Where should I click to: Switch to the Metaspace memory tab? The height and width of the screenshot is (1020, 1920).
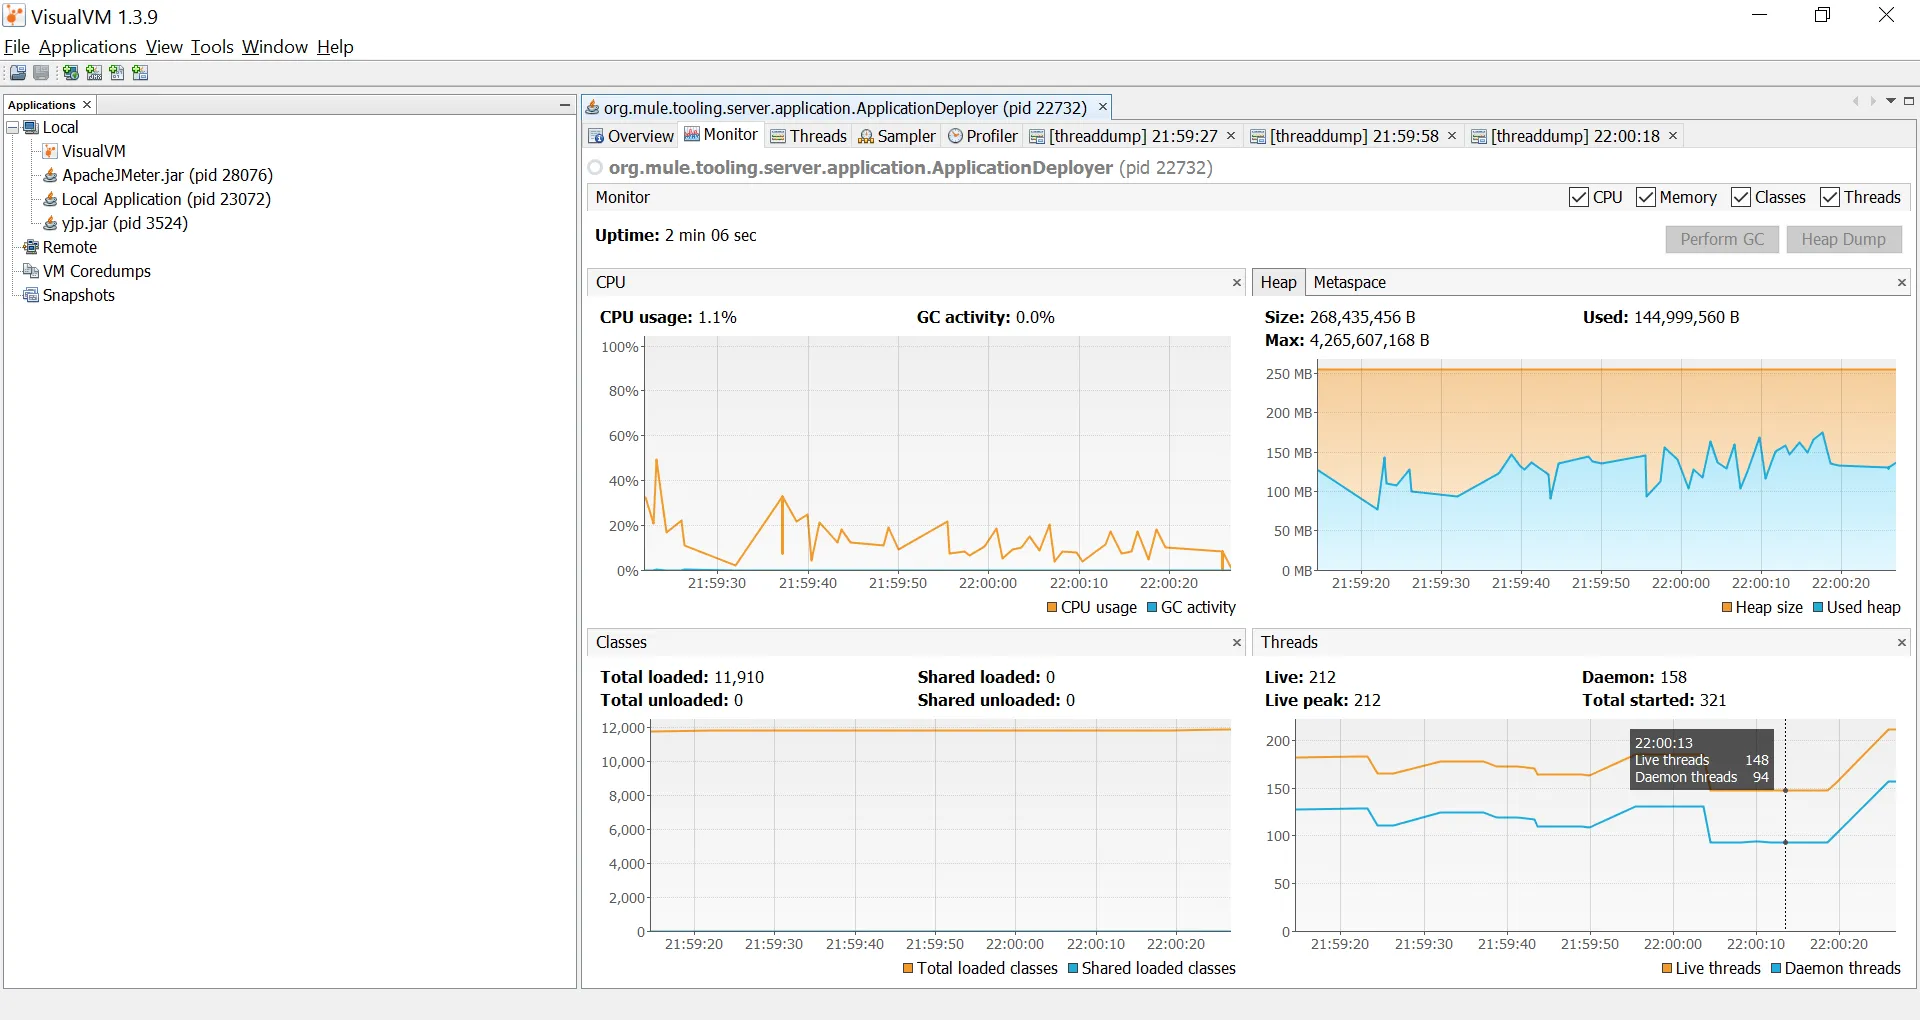[x=1349, y=283]
